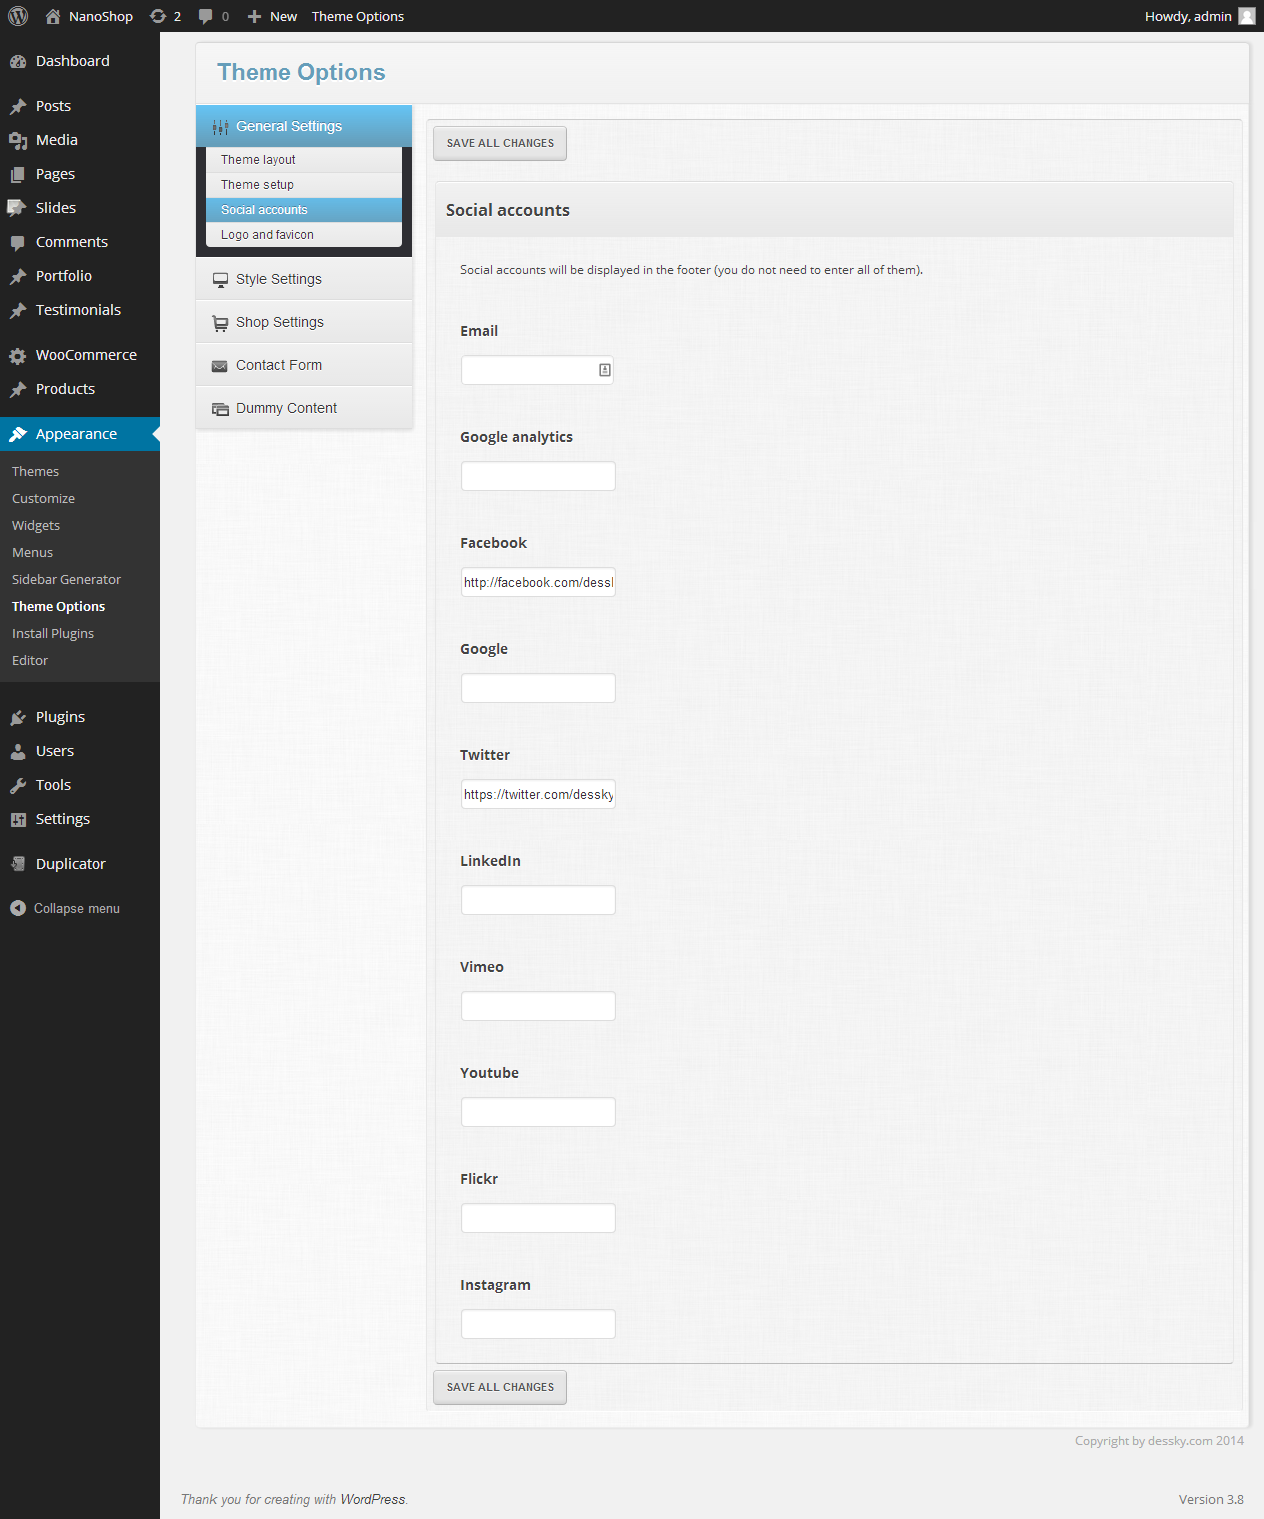Select Theme layout submenu item
Viewport: 1264px width, 1519px height.
click(x=258, y=160)
